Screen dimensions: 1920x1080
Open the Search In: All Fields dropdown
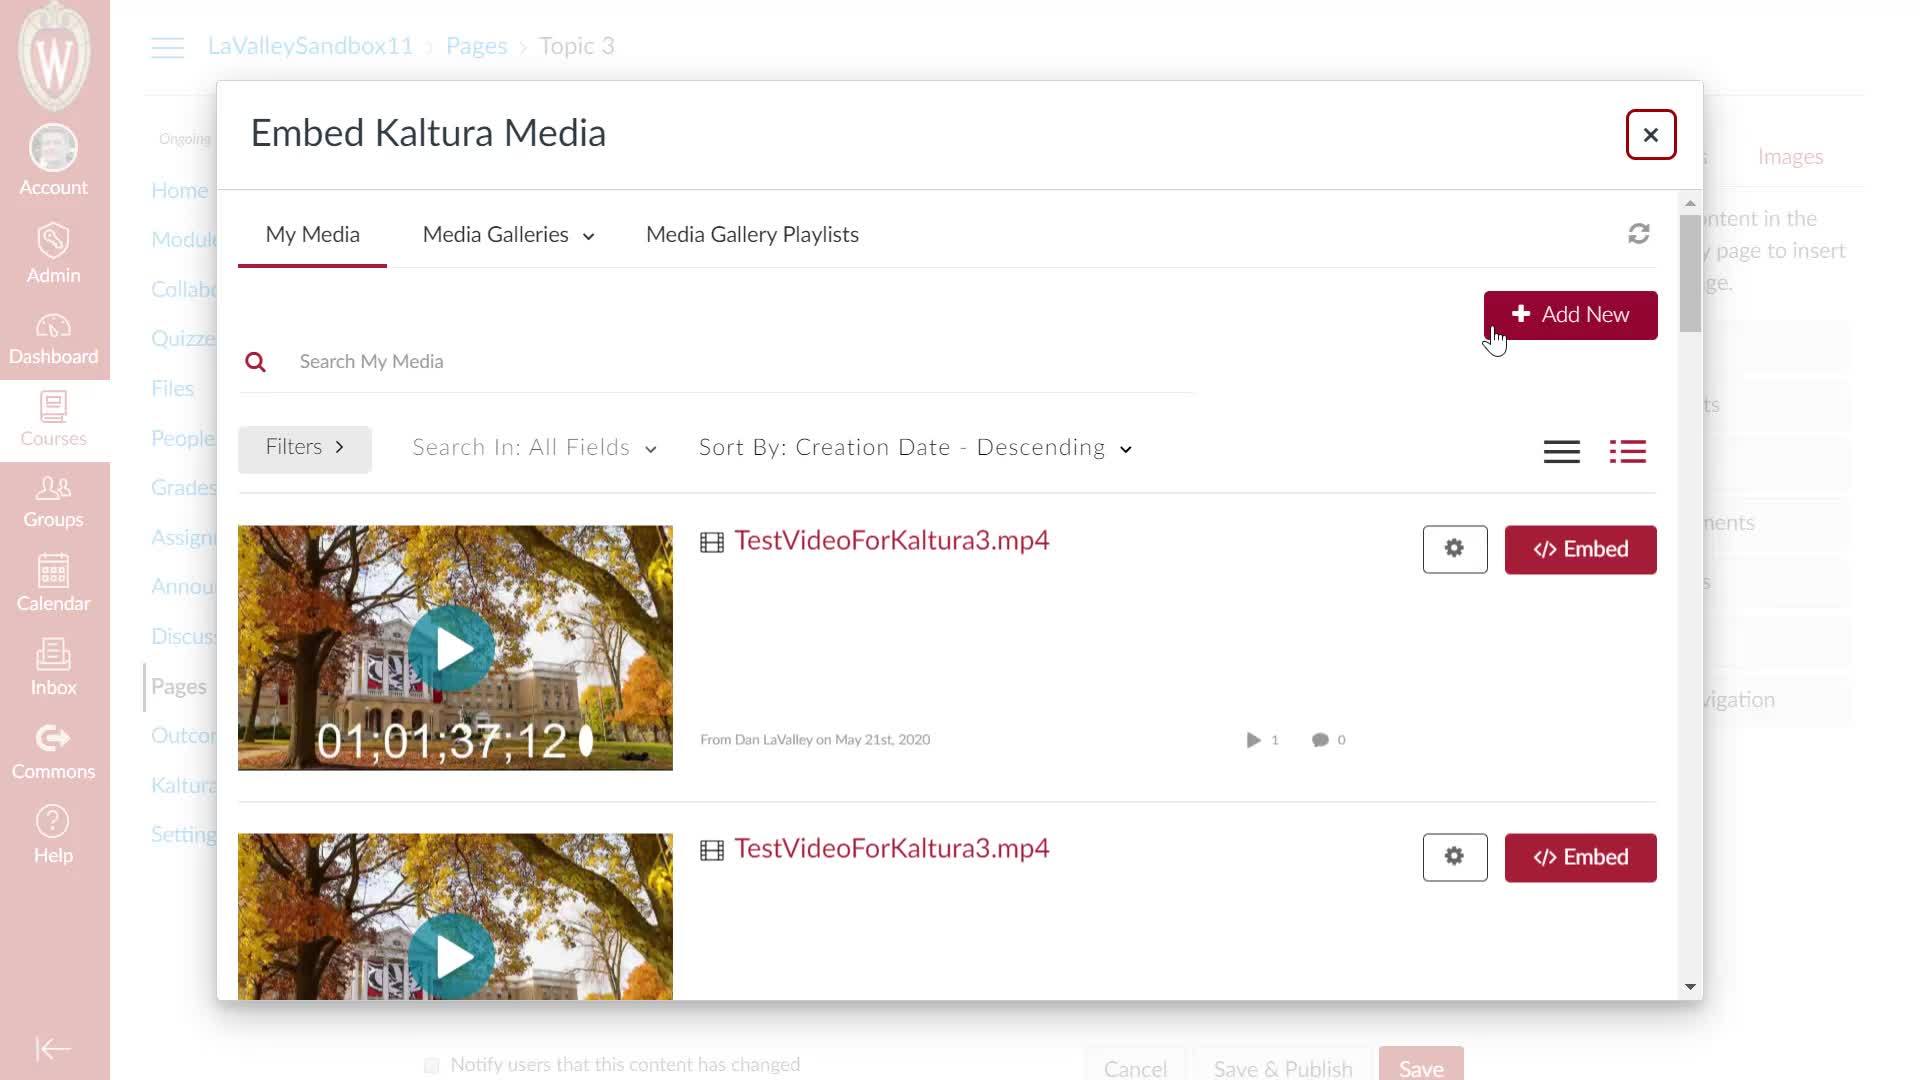(534, 448)
